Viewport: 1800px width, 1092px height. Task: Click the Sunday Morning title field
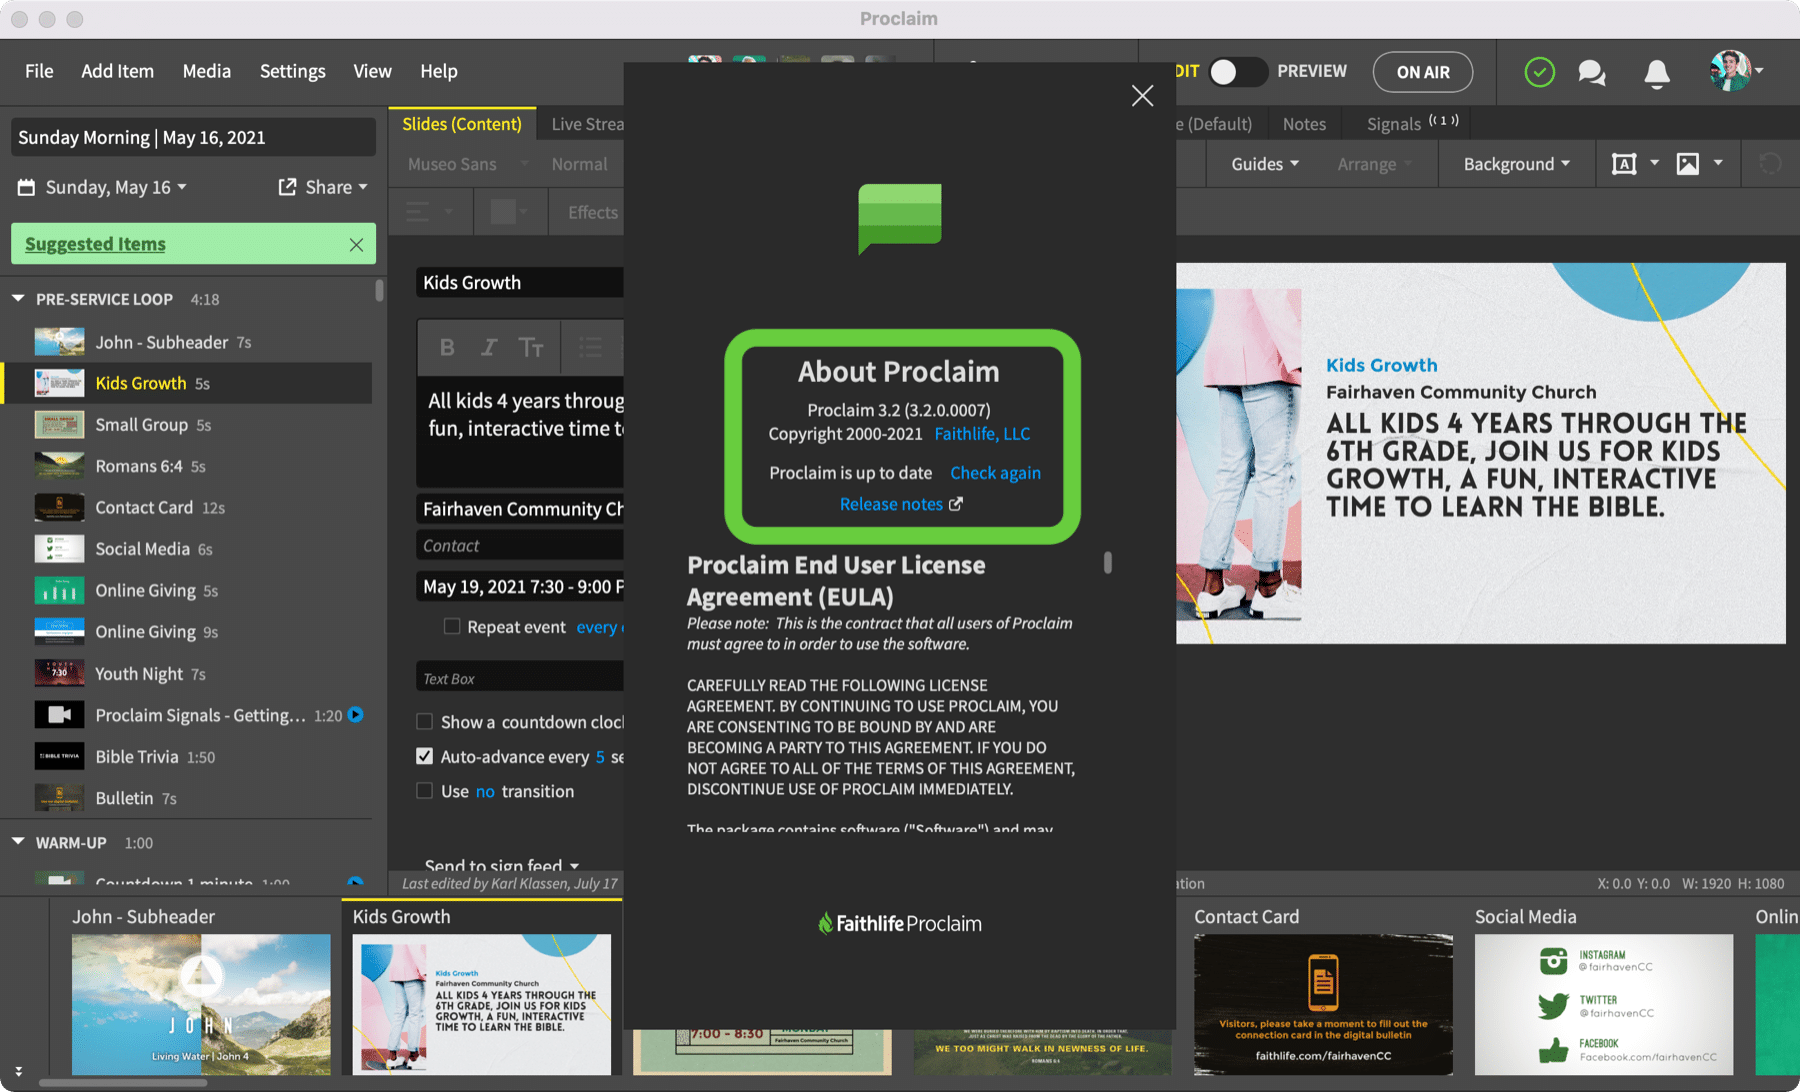pos(193,137)
